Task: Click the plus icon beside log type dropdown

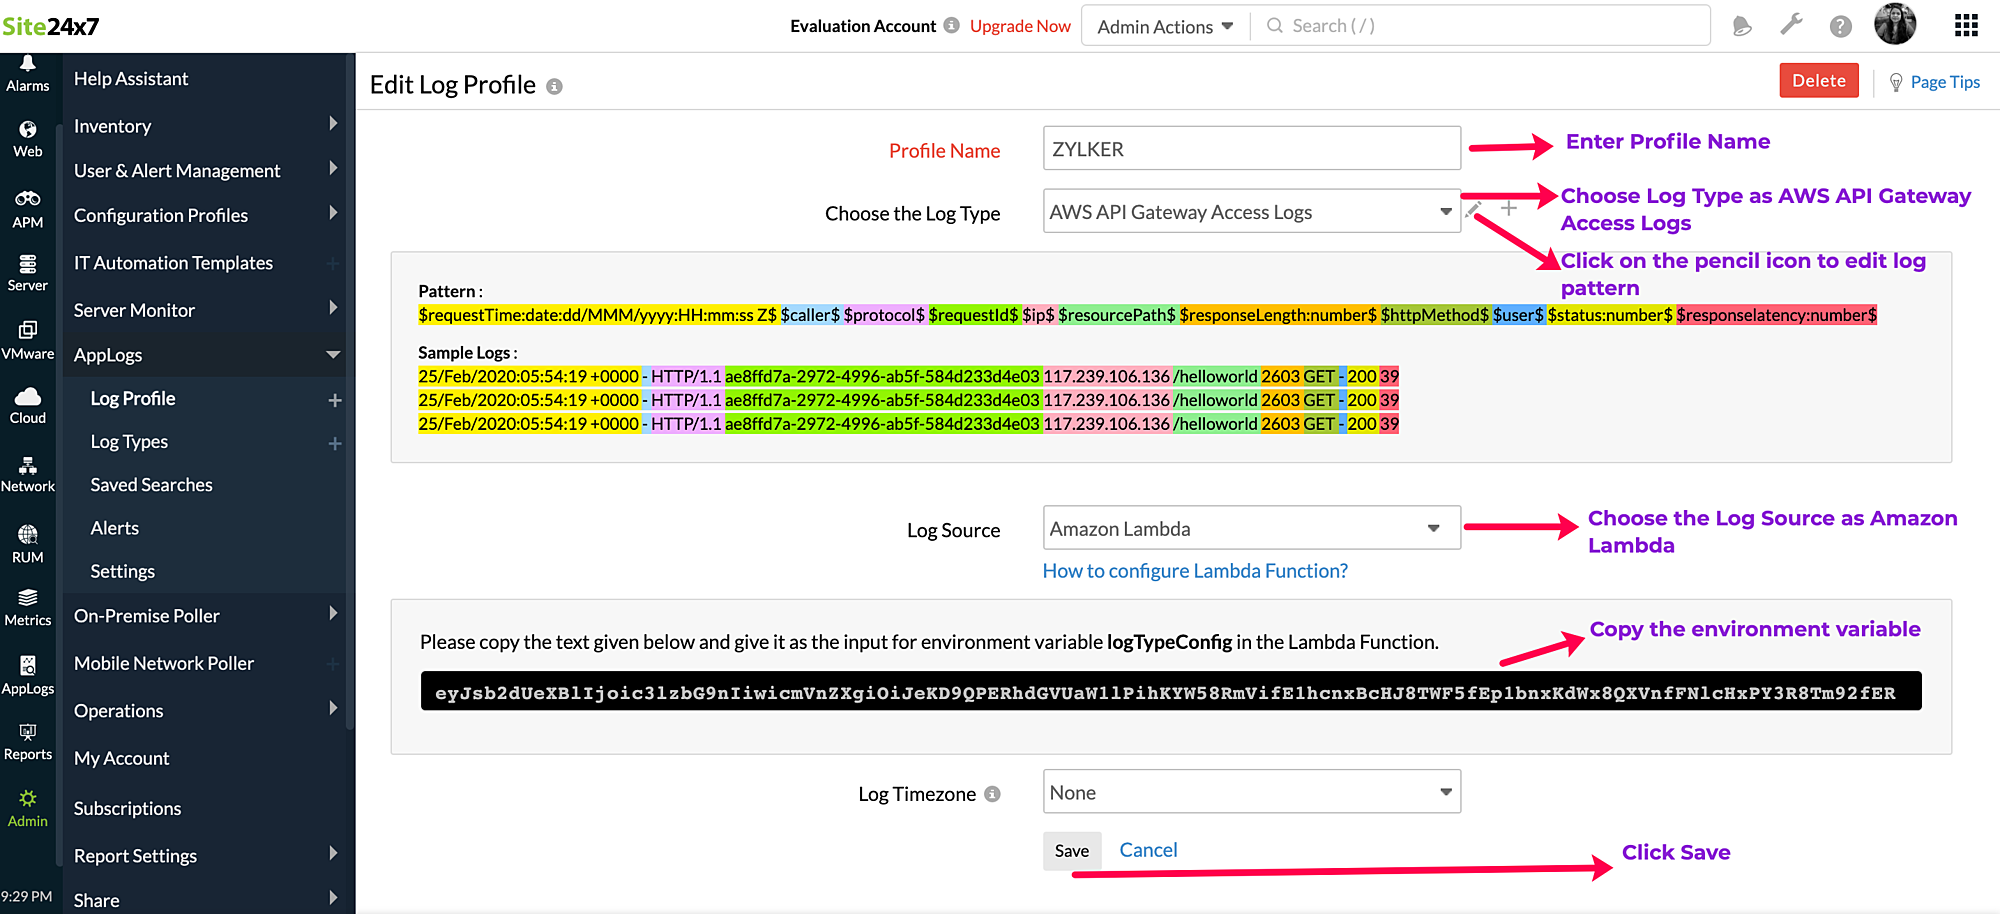Action: click(x=1509, y=209)
